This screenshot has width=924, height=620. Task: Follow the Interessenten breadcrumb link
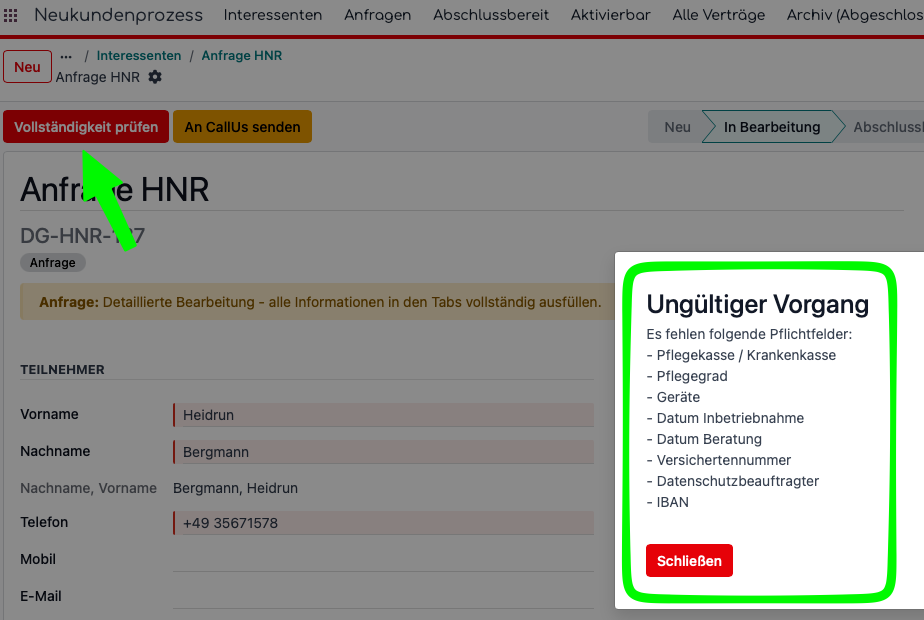click(139, 55)
